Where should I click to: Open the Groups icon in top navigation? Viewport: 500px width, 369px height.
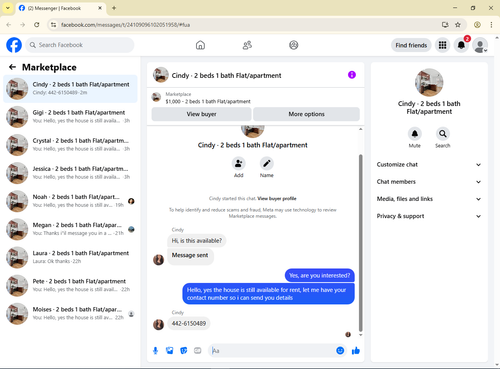tap(294, 45)
